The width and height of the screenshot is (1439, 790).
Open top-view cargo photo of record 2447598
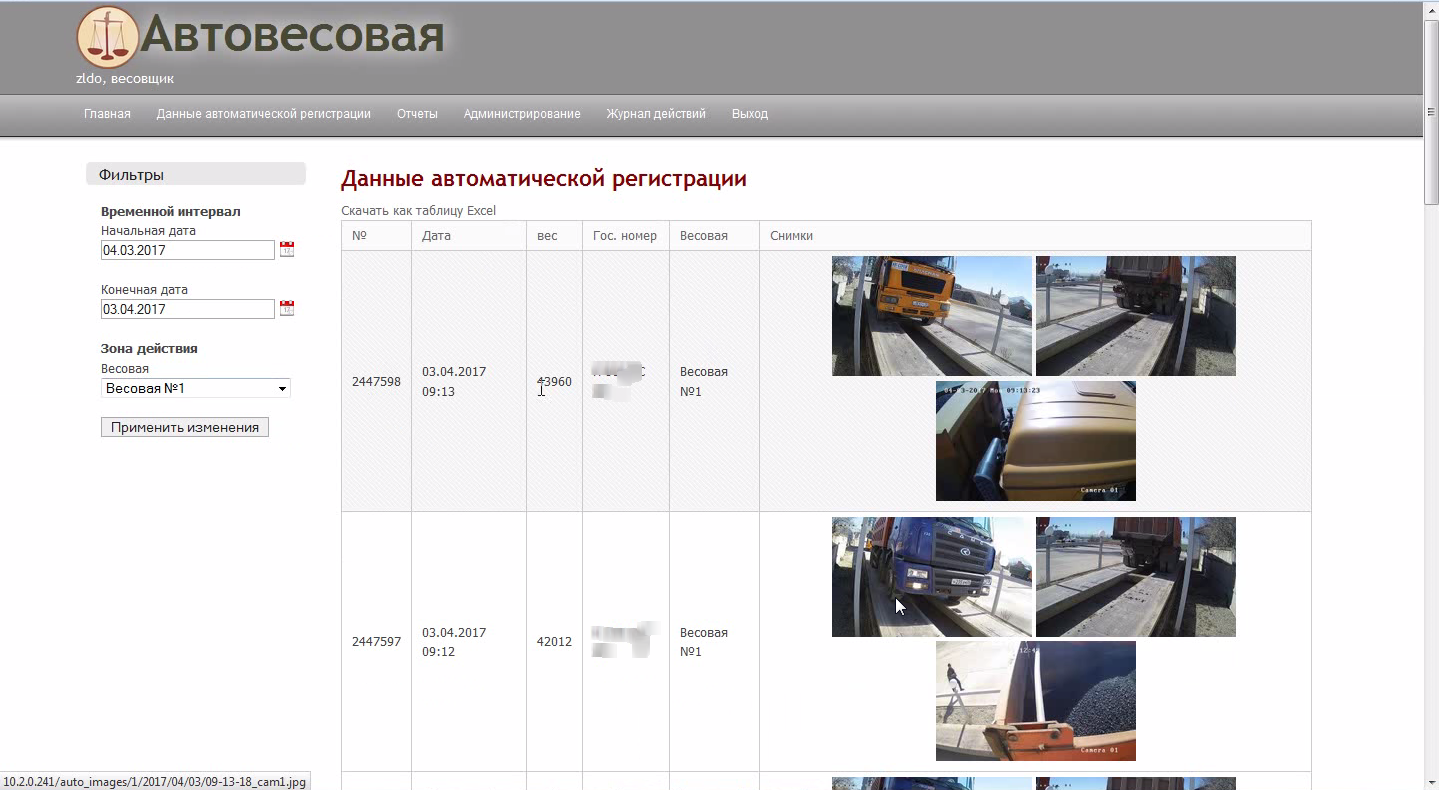(x=1035, y=441)
